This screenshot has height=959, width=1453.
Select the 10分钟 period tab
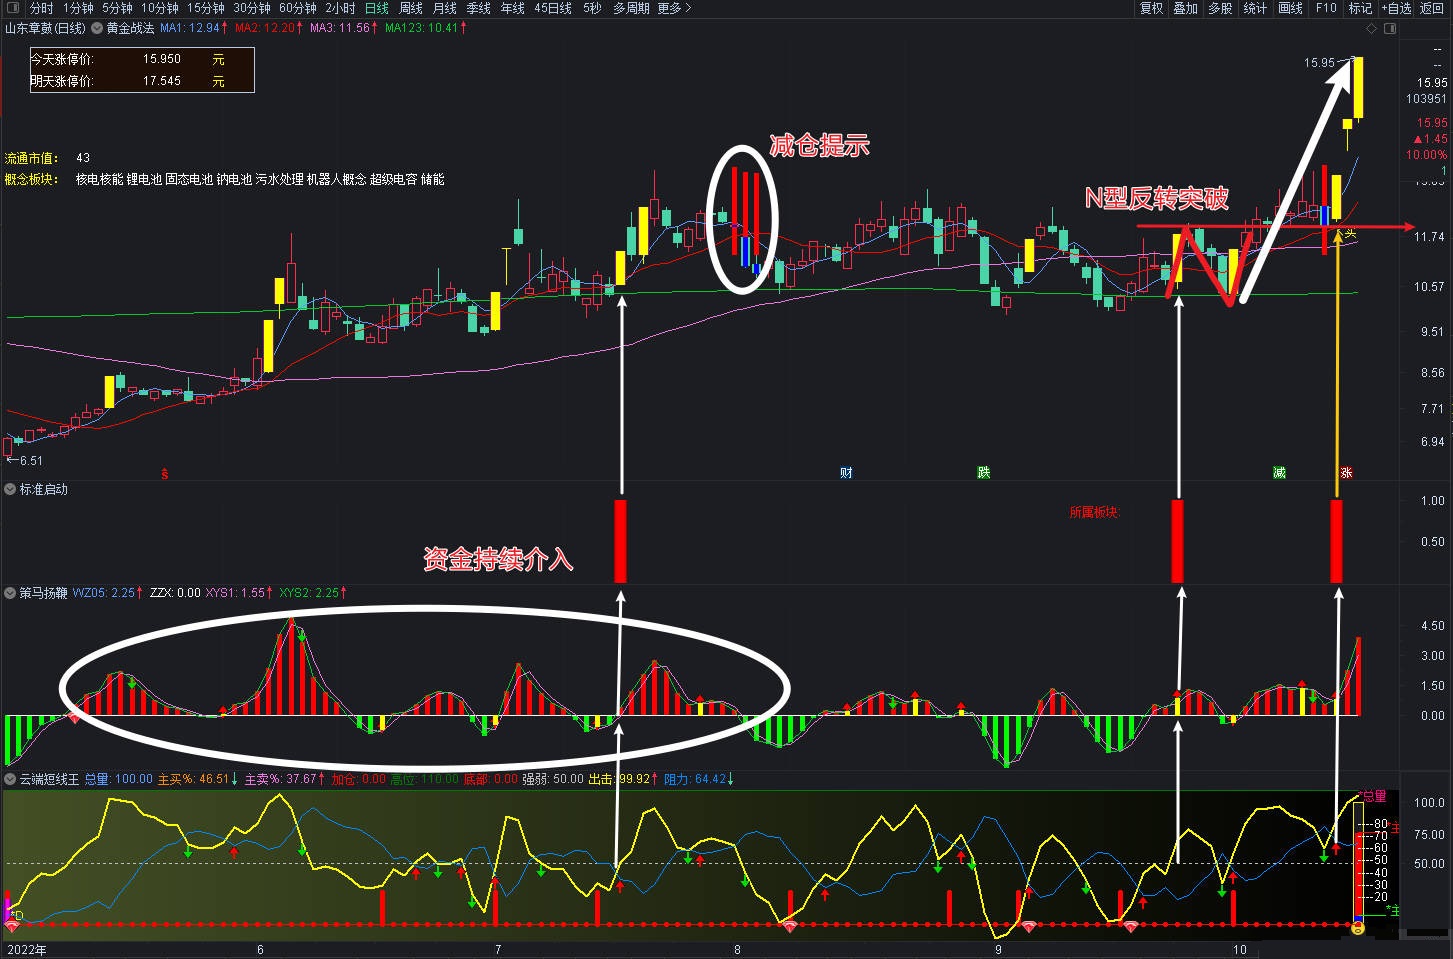tap(159, 8)
